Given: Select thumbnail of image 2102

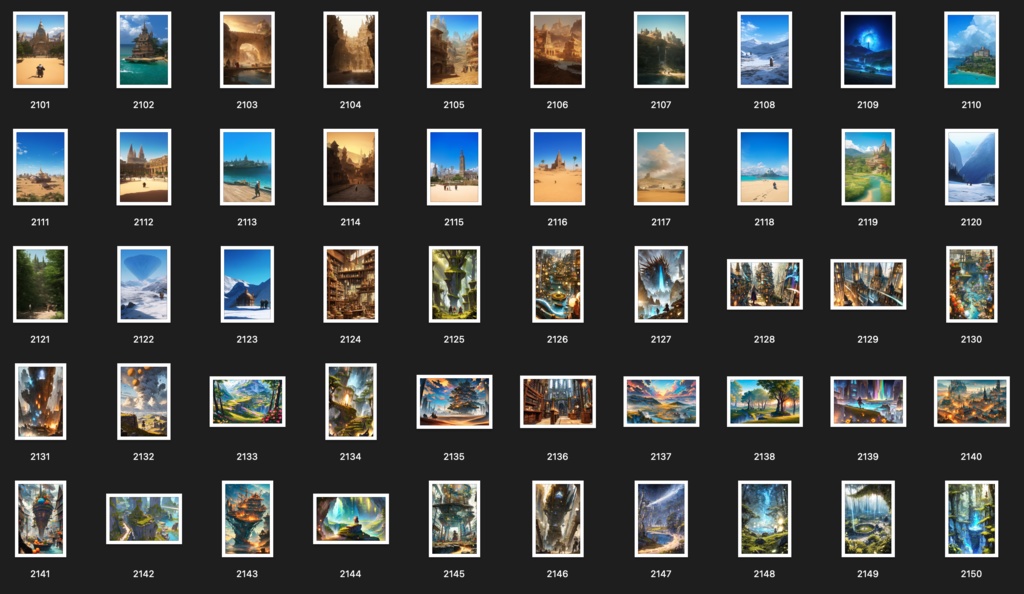Looking at the screenshot, I should tap(144, 50).
